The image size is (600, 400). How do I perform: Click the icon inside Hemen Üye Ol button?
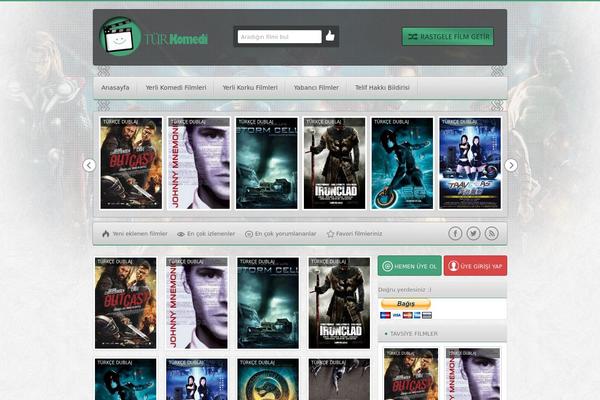coord(387,266)
